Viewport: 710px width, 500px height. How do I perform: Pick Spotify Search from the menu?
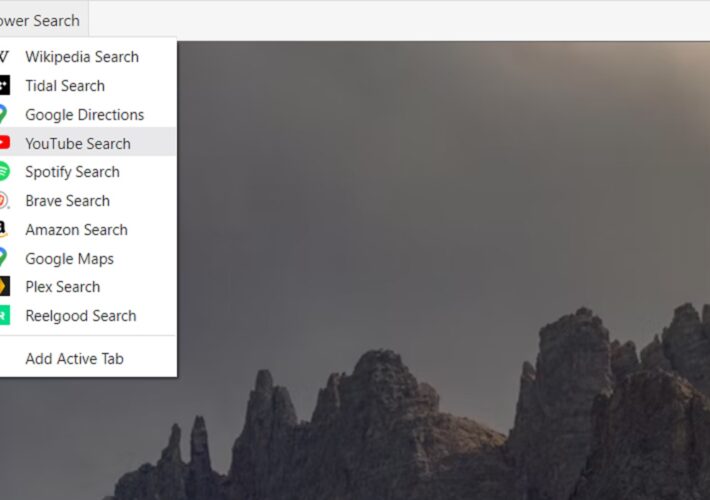[x=88, y=172]
